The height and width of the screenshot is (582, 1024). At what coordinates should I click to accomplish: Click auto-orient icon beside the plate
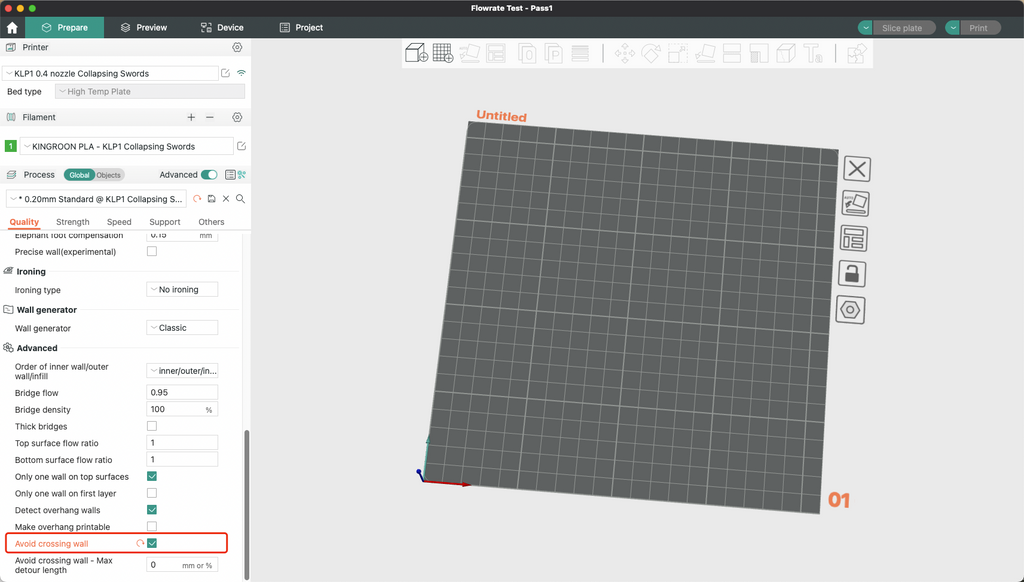[x=854, y=204]
